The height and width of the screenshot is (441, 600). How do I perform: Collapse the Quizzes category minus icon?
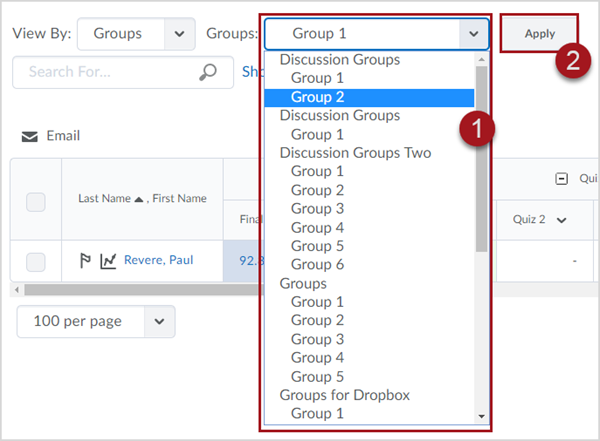[x=561, y=179]
